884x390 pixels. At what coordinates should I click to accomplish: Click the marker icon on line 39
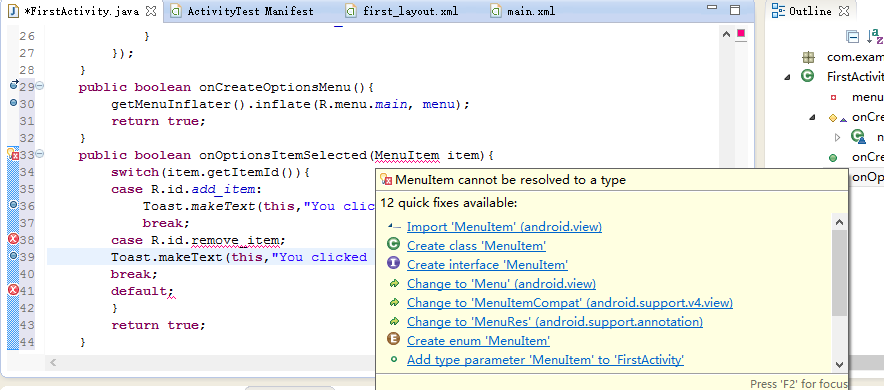click(x=14, y=256)
